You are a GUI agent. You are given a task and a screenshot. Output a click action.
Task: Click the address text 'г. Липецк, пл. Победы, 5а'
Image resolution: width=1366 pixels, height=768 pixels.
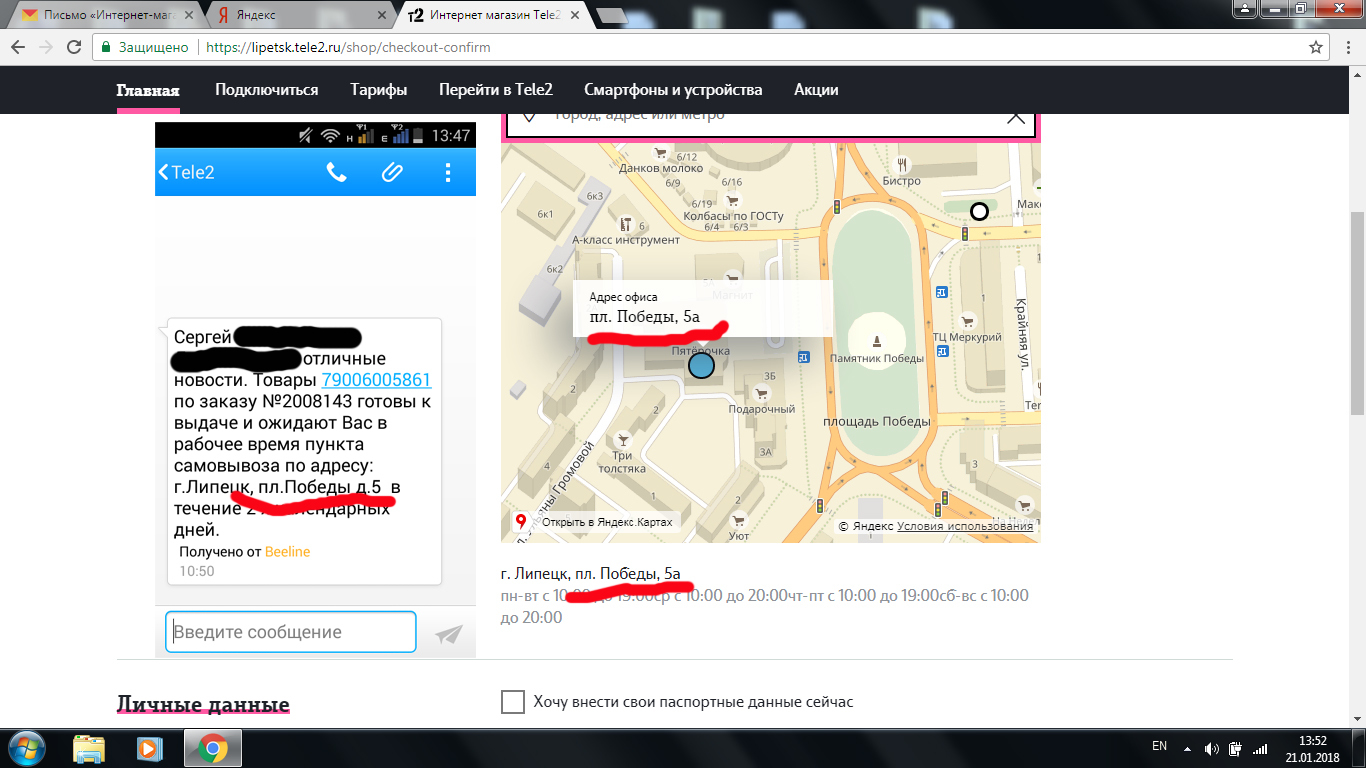(590, 574)
